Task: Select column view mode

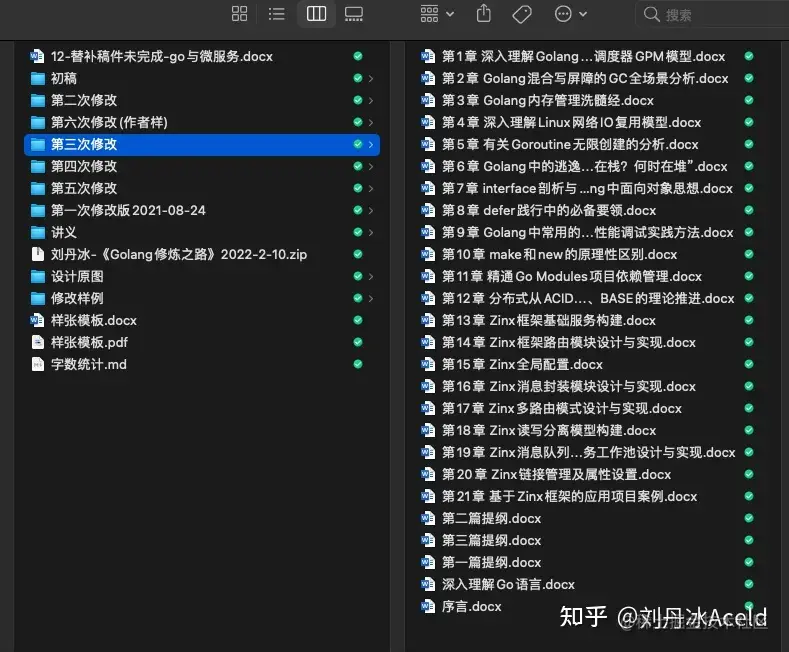Action: (x=316, y=14)
